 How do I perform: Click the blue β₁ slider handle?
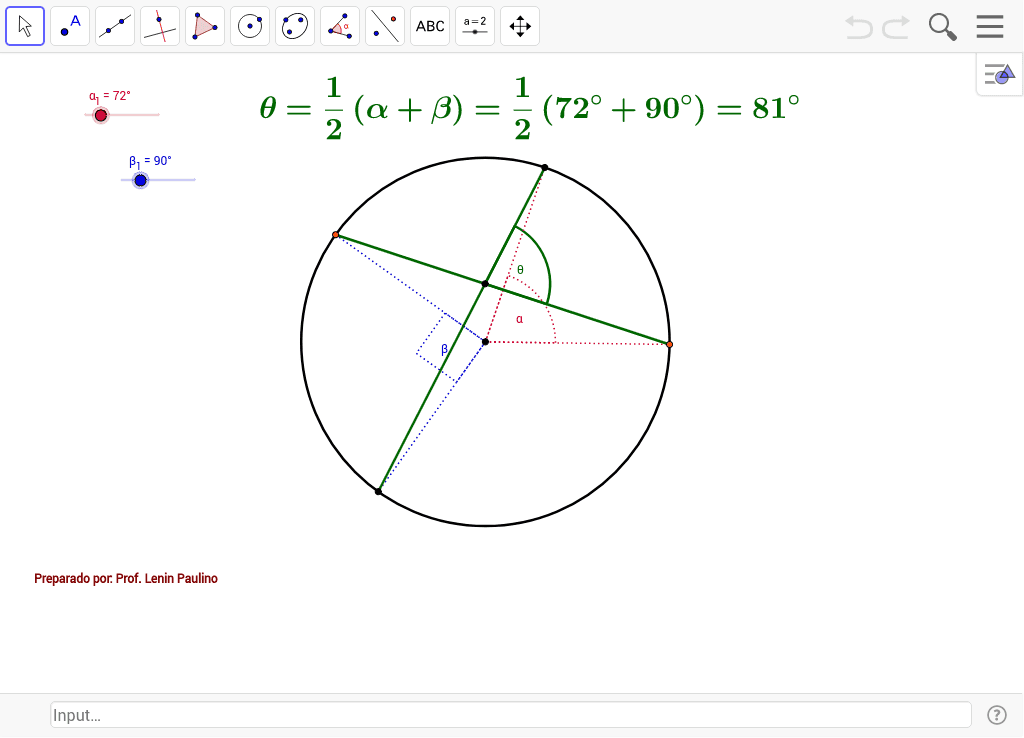(140, 180)
